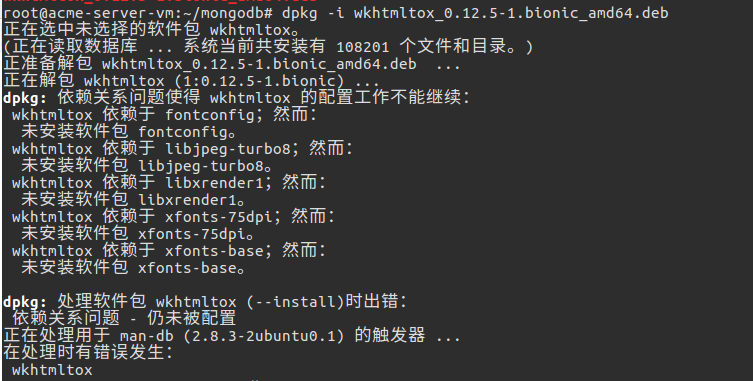Viewport: 753px width, 381px height.
Task: Click the xfonts-base dependency name
Action: tap(214, 251)
